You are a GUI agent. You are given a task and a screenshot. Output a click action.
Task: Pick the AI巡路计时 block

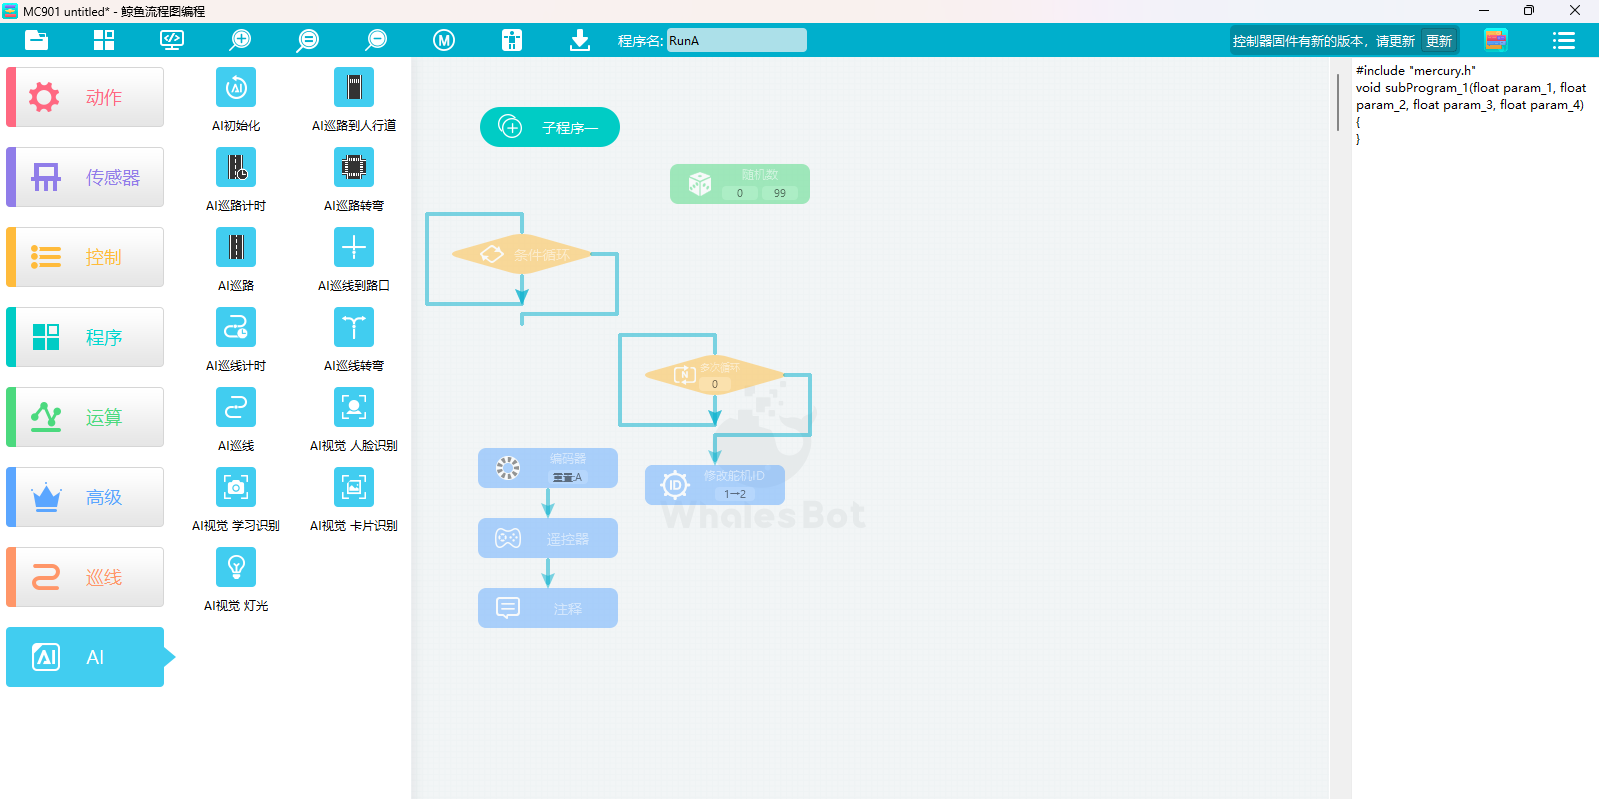point(236,167)
